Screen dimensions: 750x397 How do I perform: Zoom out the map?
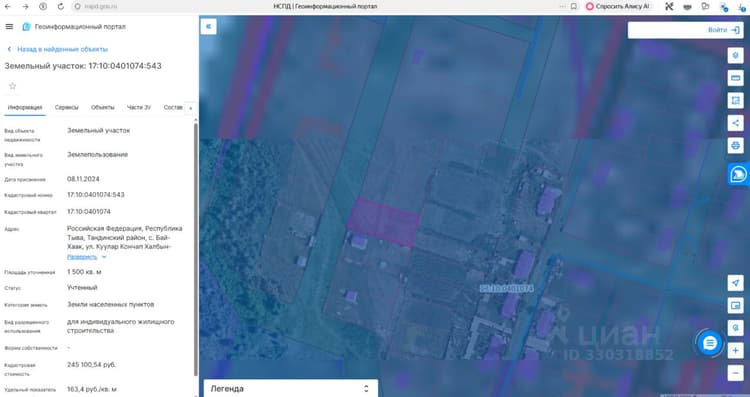coord(736,373)
